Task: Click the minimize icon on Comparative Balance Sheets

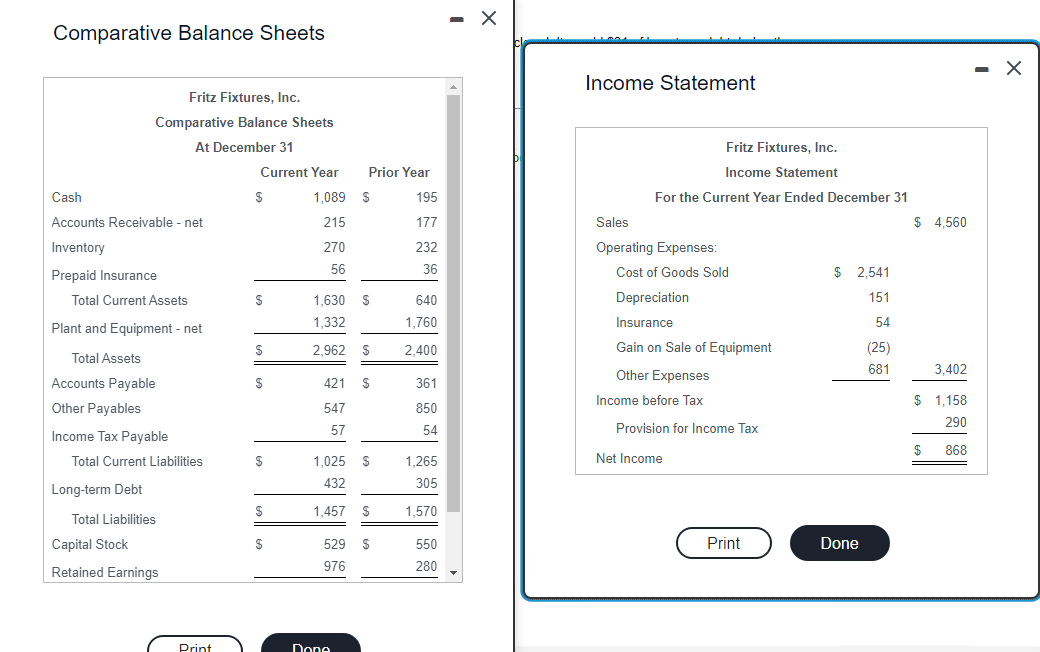Action: tap(455, 18)
